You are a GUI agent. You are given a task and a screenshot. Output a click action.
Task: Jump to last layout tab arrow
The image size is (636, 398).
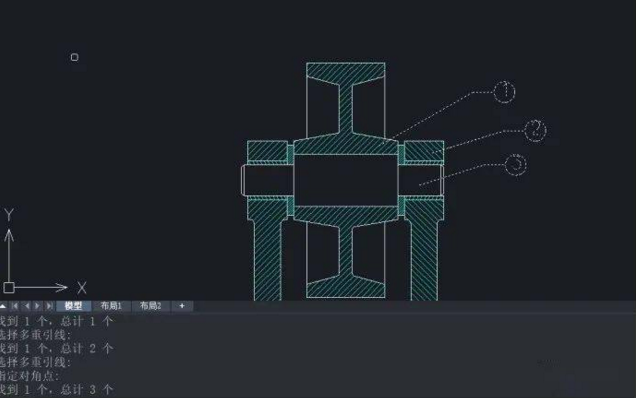49,306
